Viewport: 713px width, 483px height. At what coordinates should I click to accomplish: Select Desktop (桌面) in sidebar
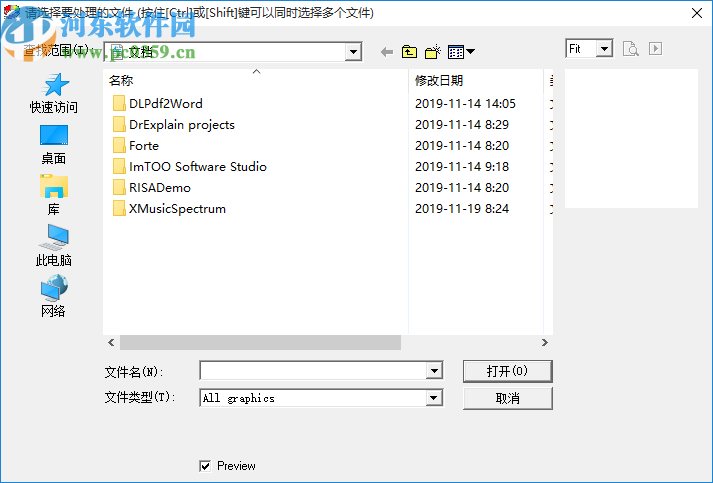click(54, 145)
